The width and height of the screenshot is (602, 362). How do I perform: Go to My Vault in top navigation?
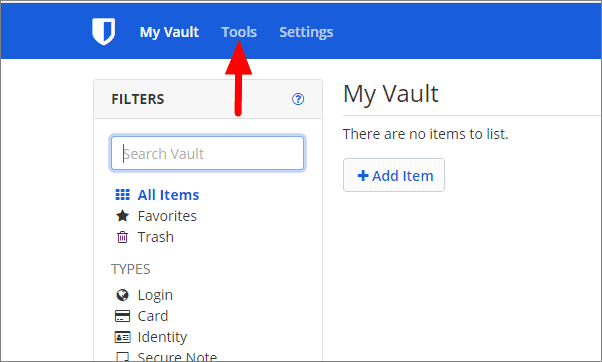pos(169,32)
